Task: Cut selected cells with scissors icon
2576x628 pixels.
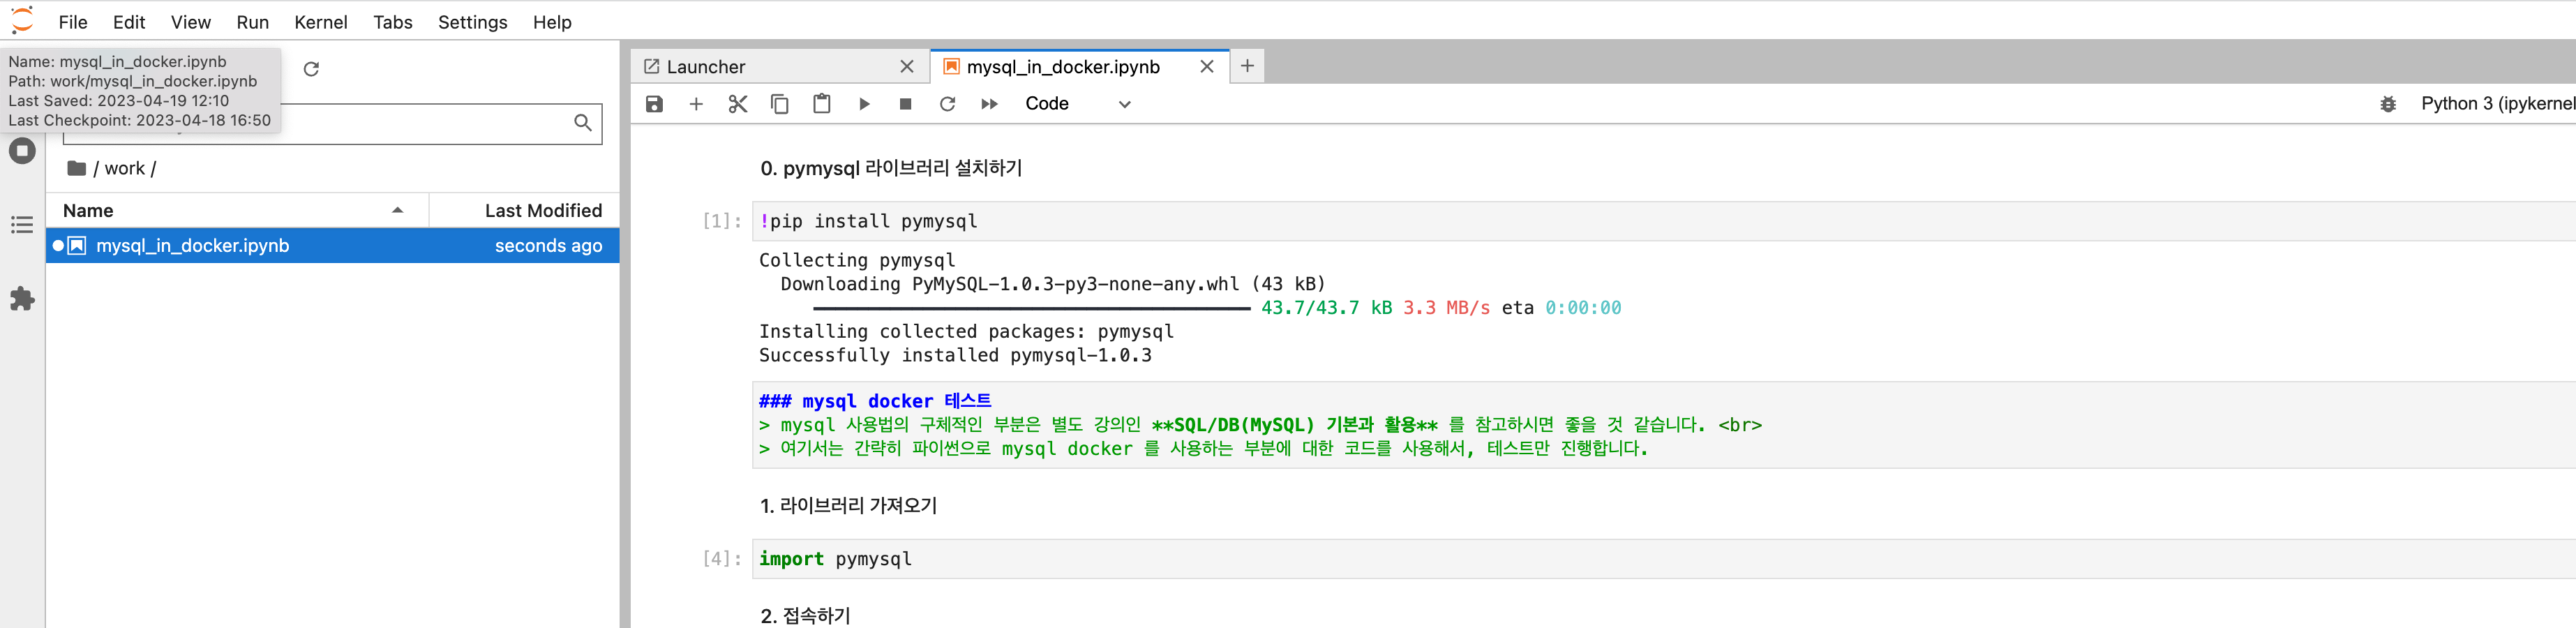Action: pos(738,104)
